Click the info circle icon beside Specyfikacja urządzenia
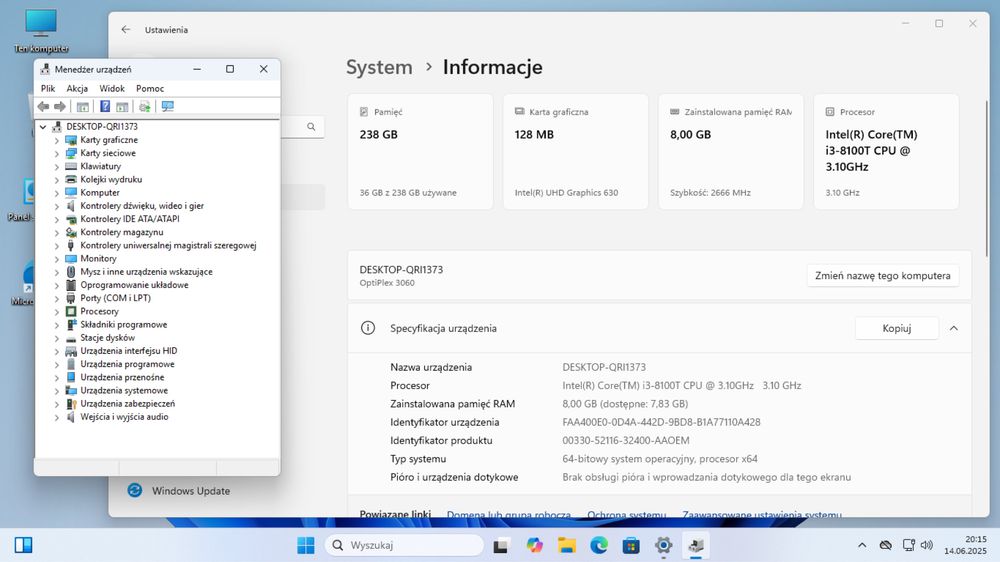Screen dimensions: 1000x562 coord(368,328)
